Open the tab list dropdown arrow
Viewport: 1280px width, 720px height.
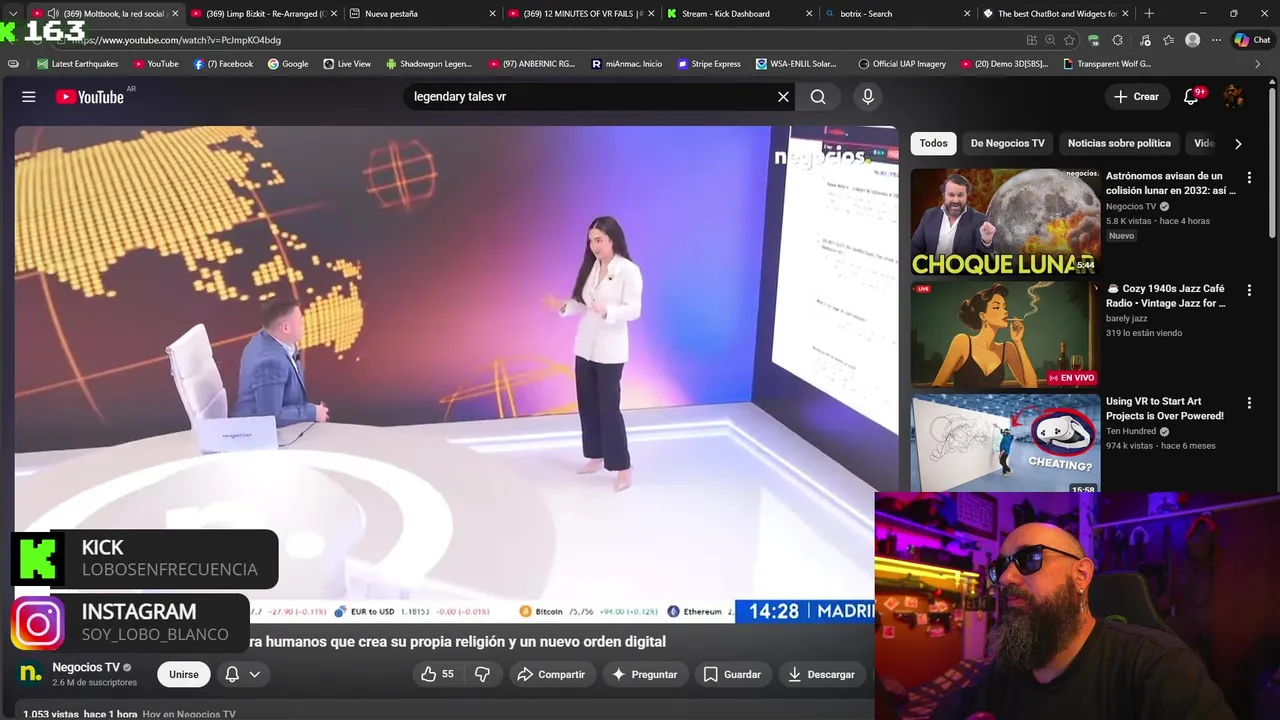pyautogui.click(x=12, y=13)
